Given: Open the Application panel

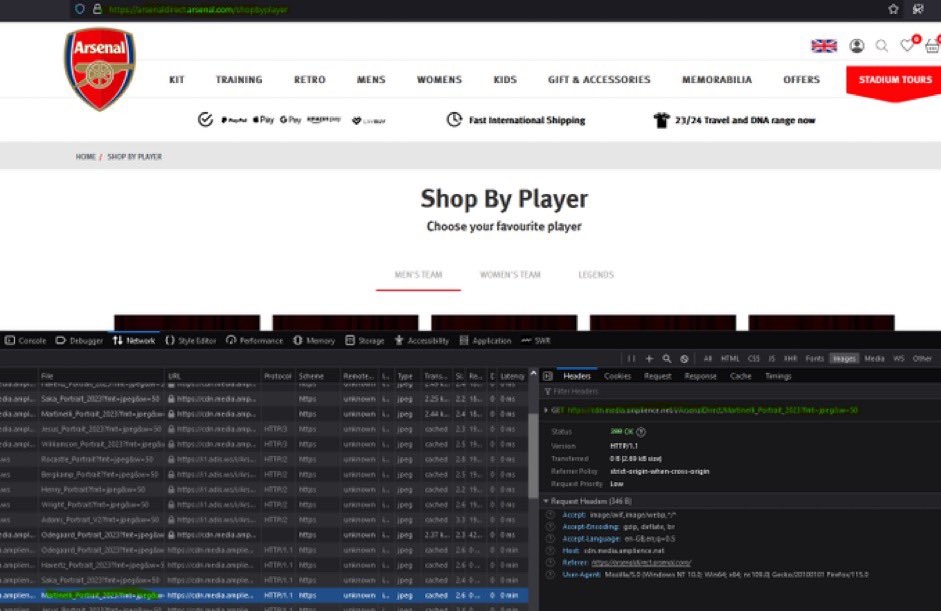Looking at the screenshot, I should click(486, 340).
